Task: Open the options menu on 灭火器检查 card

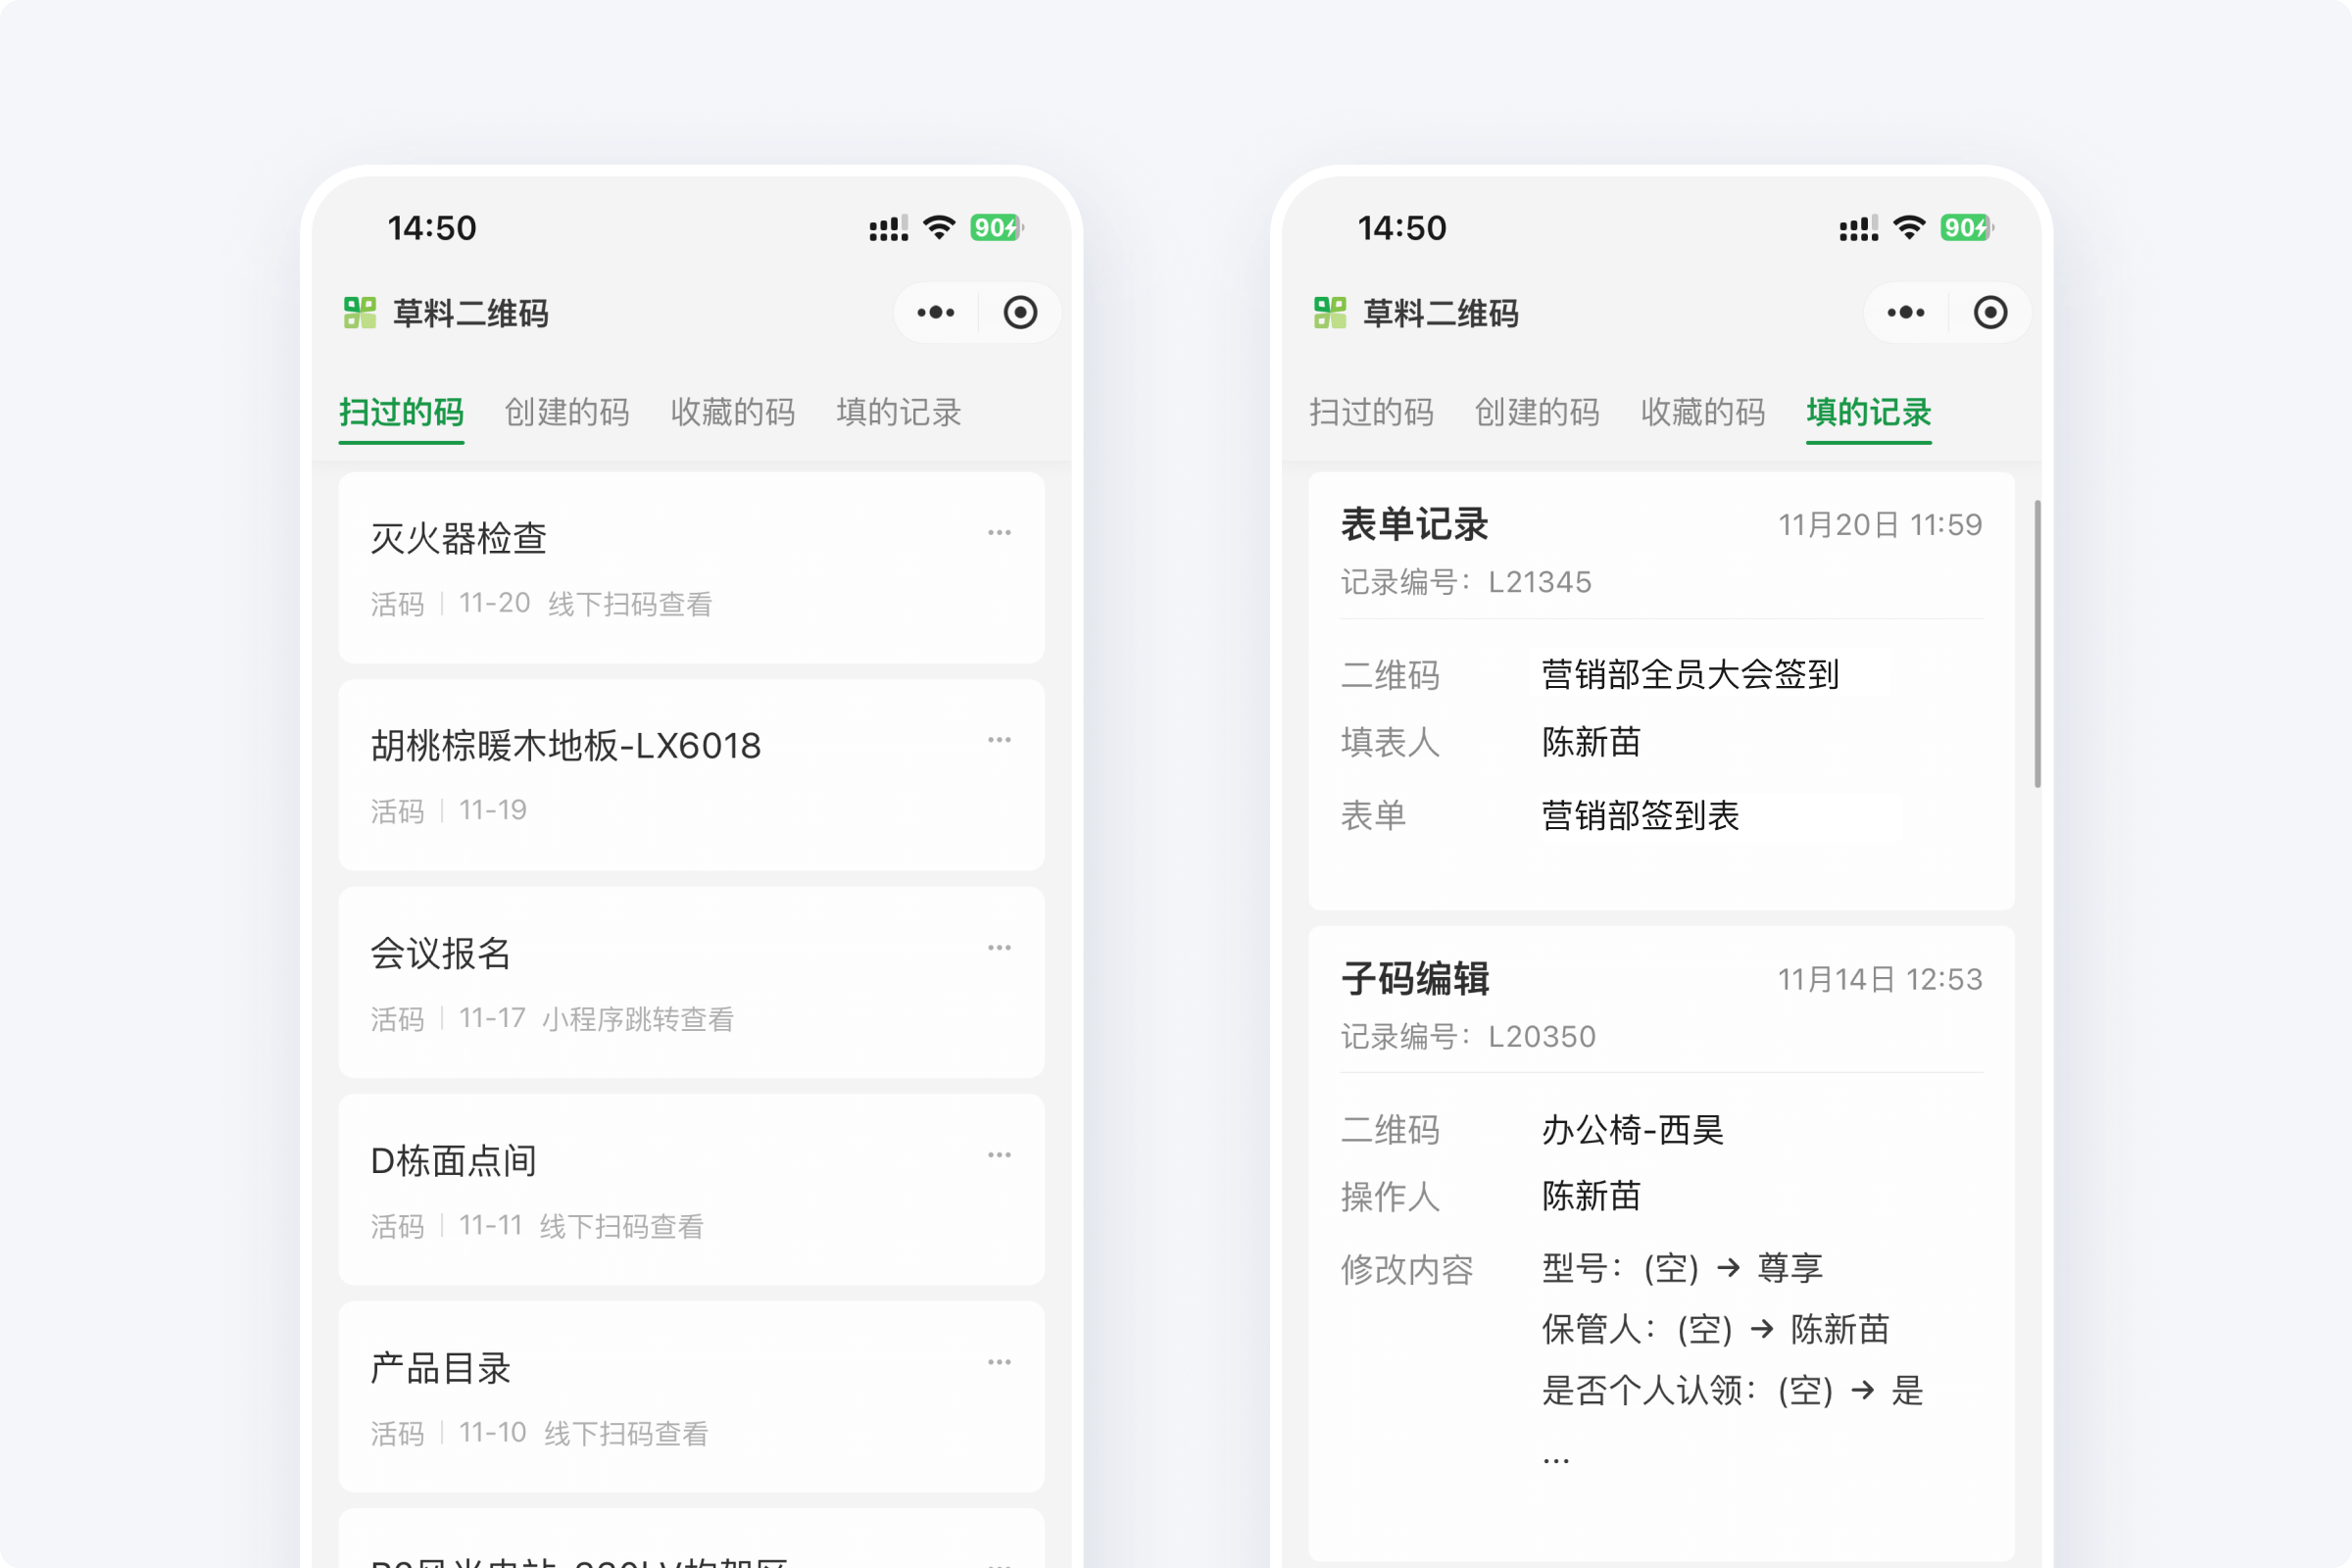Action: point(999,532)
